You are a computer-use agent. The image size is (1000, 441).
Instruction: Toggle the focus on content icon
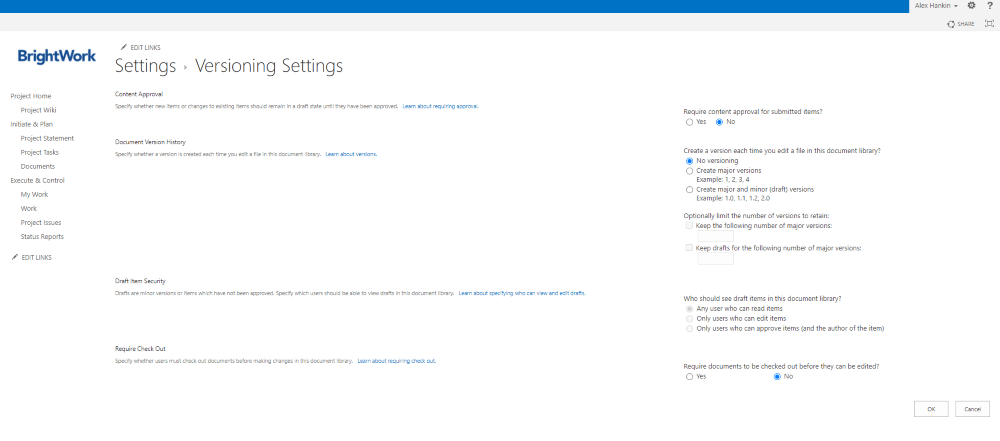click(989, 23)
